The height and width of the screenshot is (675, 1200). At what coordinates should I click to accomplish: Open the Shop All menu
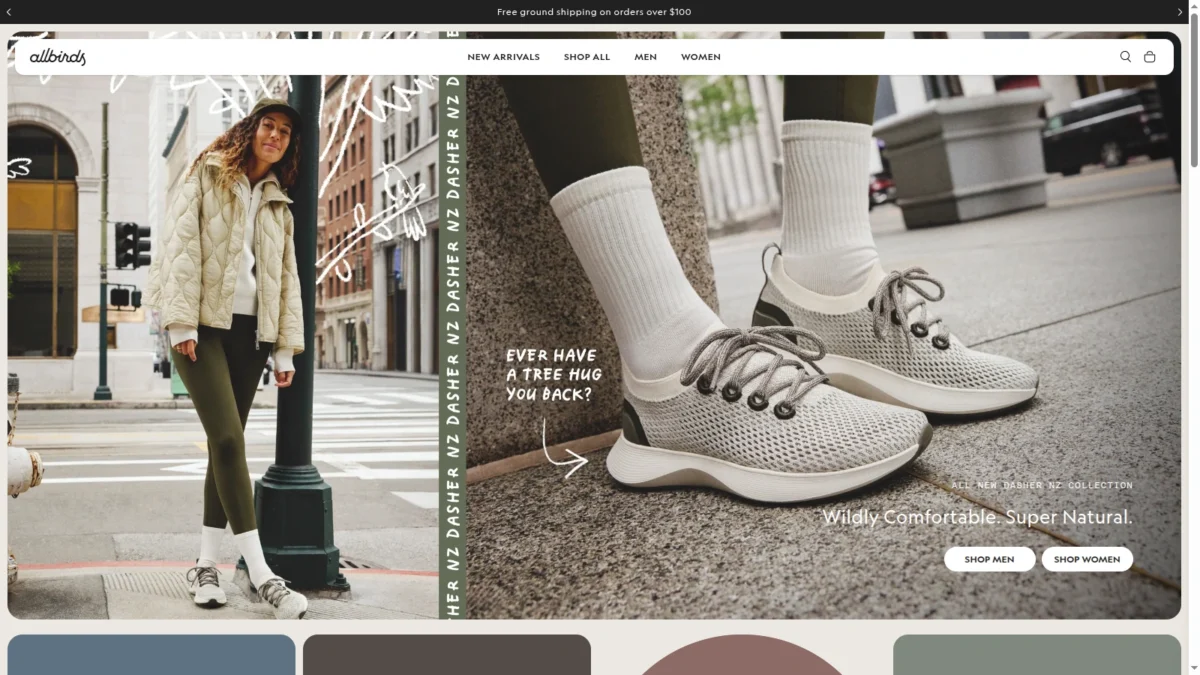click(587, 57)
